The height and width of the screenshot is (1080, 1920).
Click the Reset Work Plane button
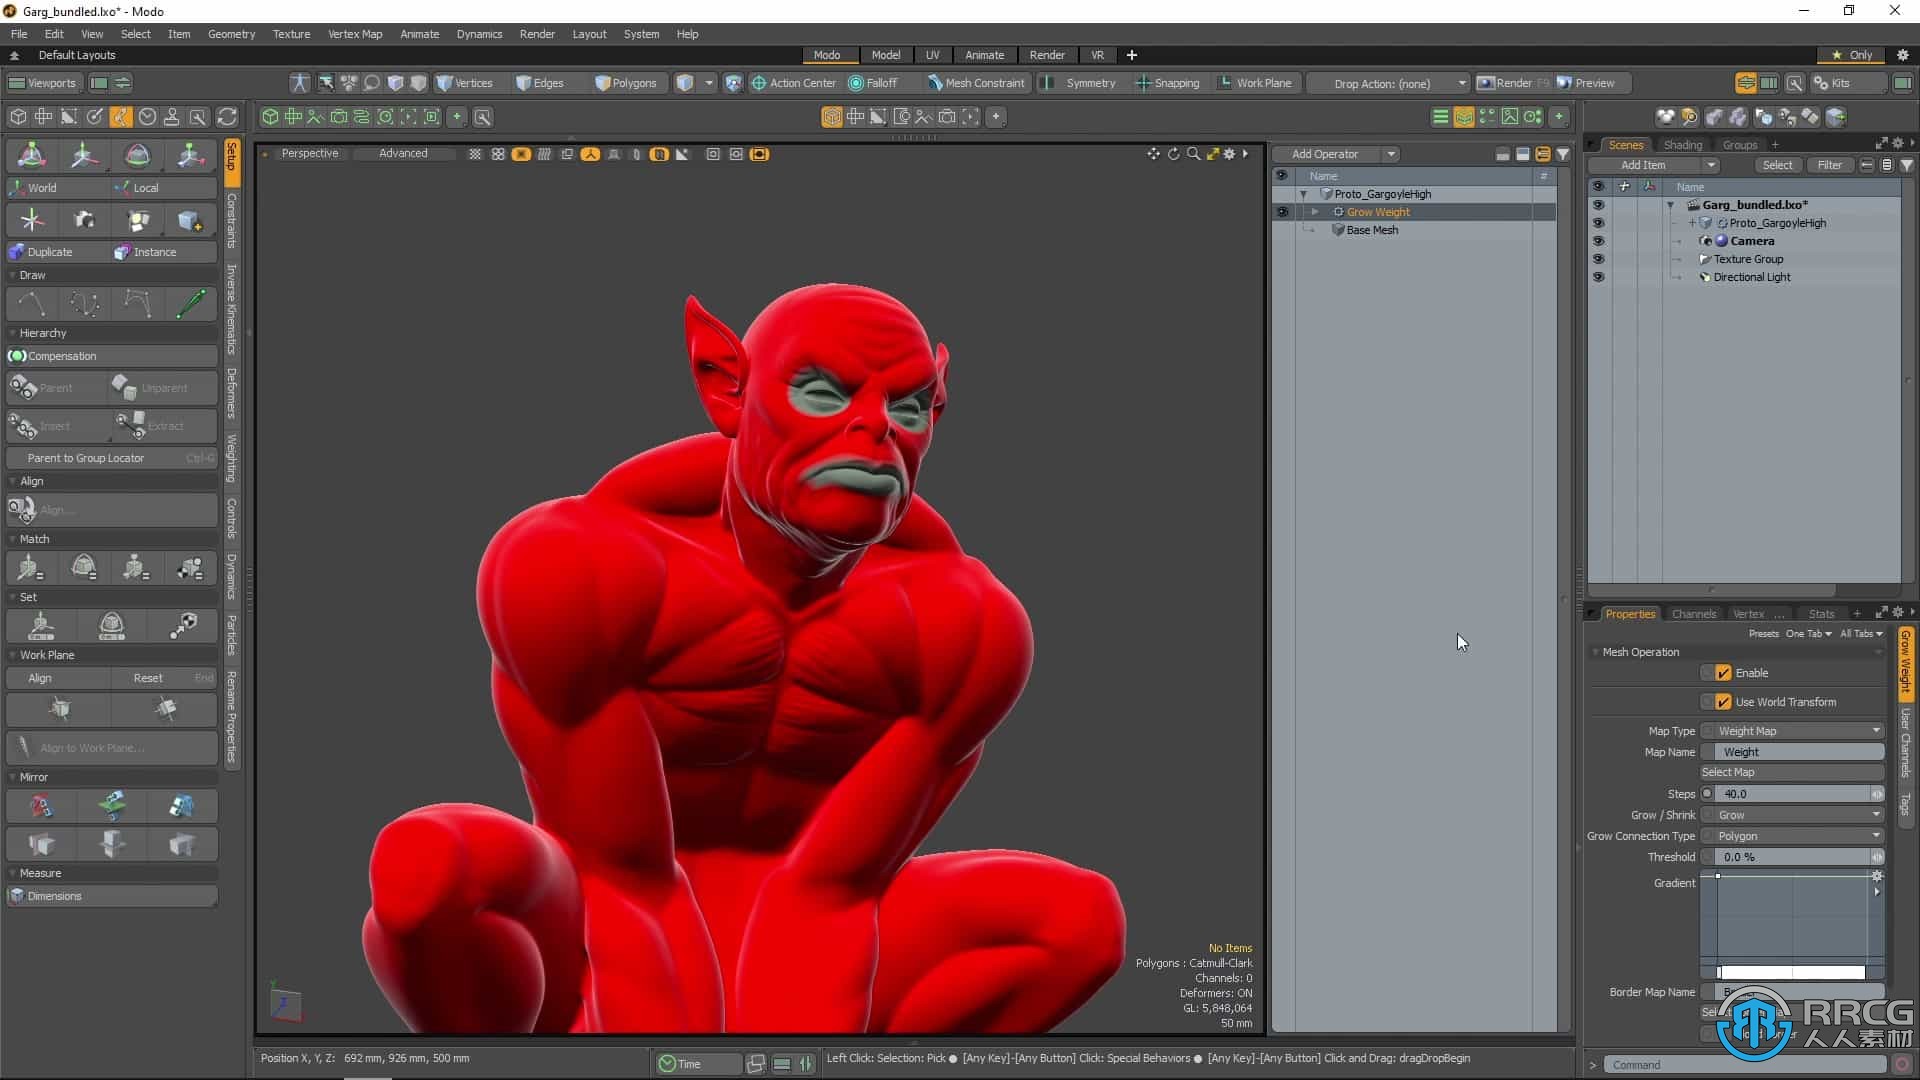point(148,678)
